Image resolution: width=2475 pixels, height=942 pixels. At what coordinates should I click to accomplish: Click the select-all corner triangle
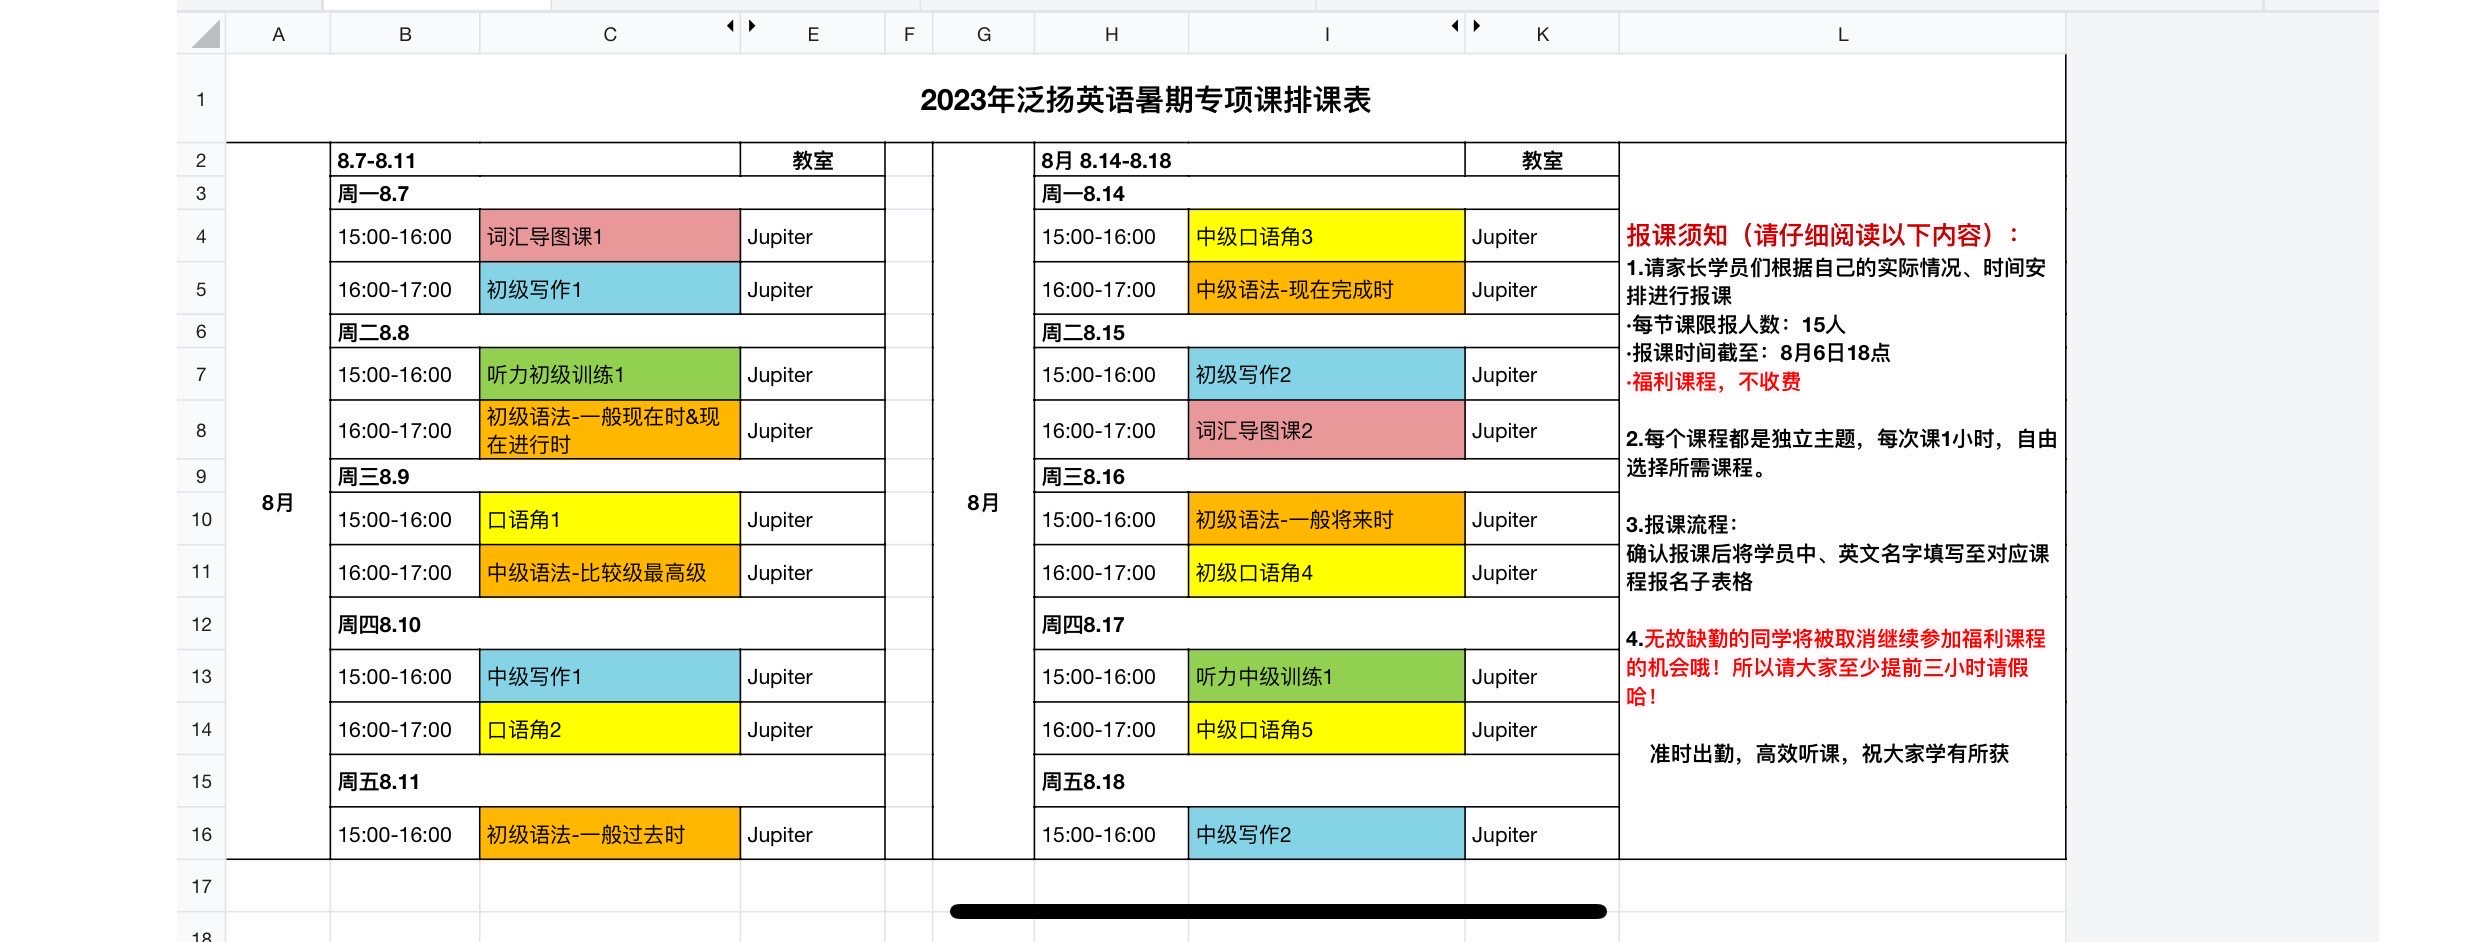click(x=206, y=35)
